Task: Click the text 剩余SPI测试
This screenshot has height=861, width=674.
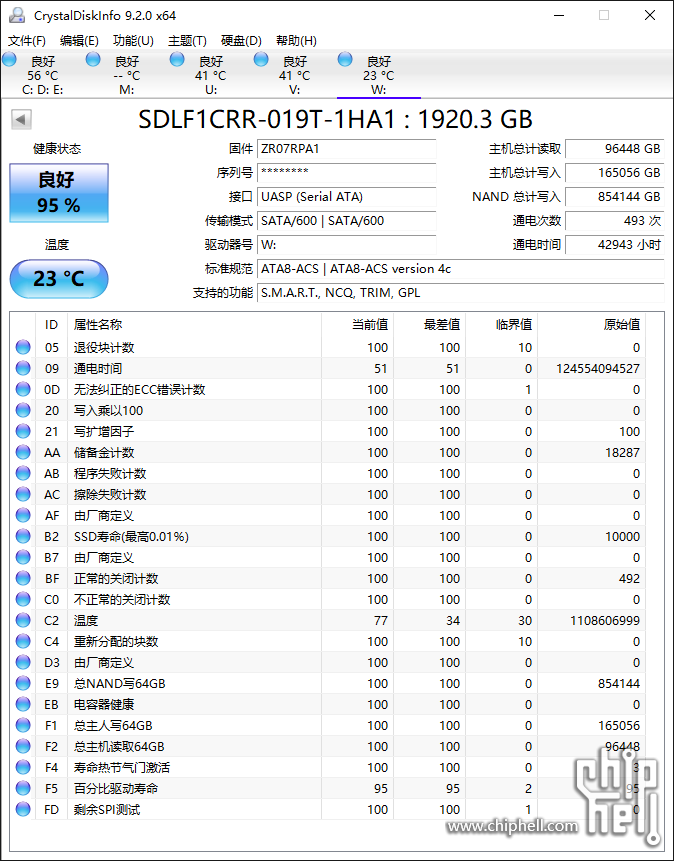Action: click(x=107, y=809)
